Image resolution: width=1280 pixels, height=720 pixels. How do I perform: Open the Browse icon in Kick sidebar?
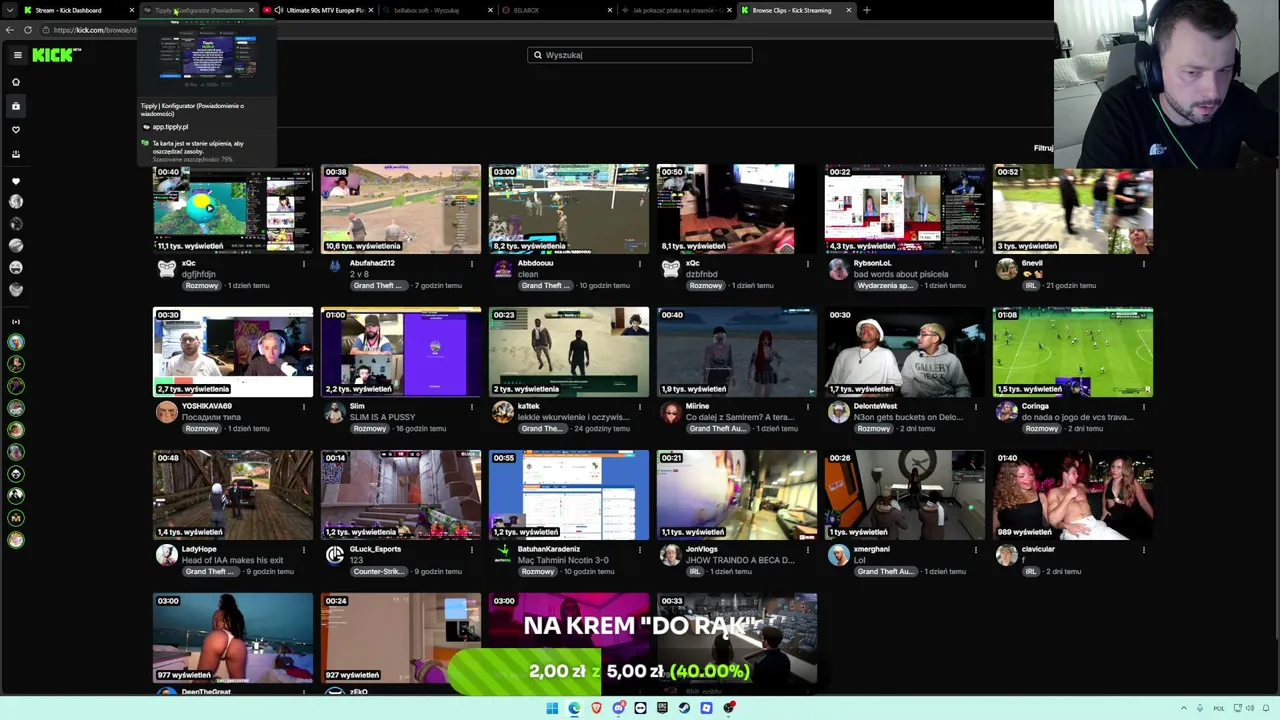pos(16,106)
